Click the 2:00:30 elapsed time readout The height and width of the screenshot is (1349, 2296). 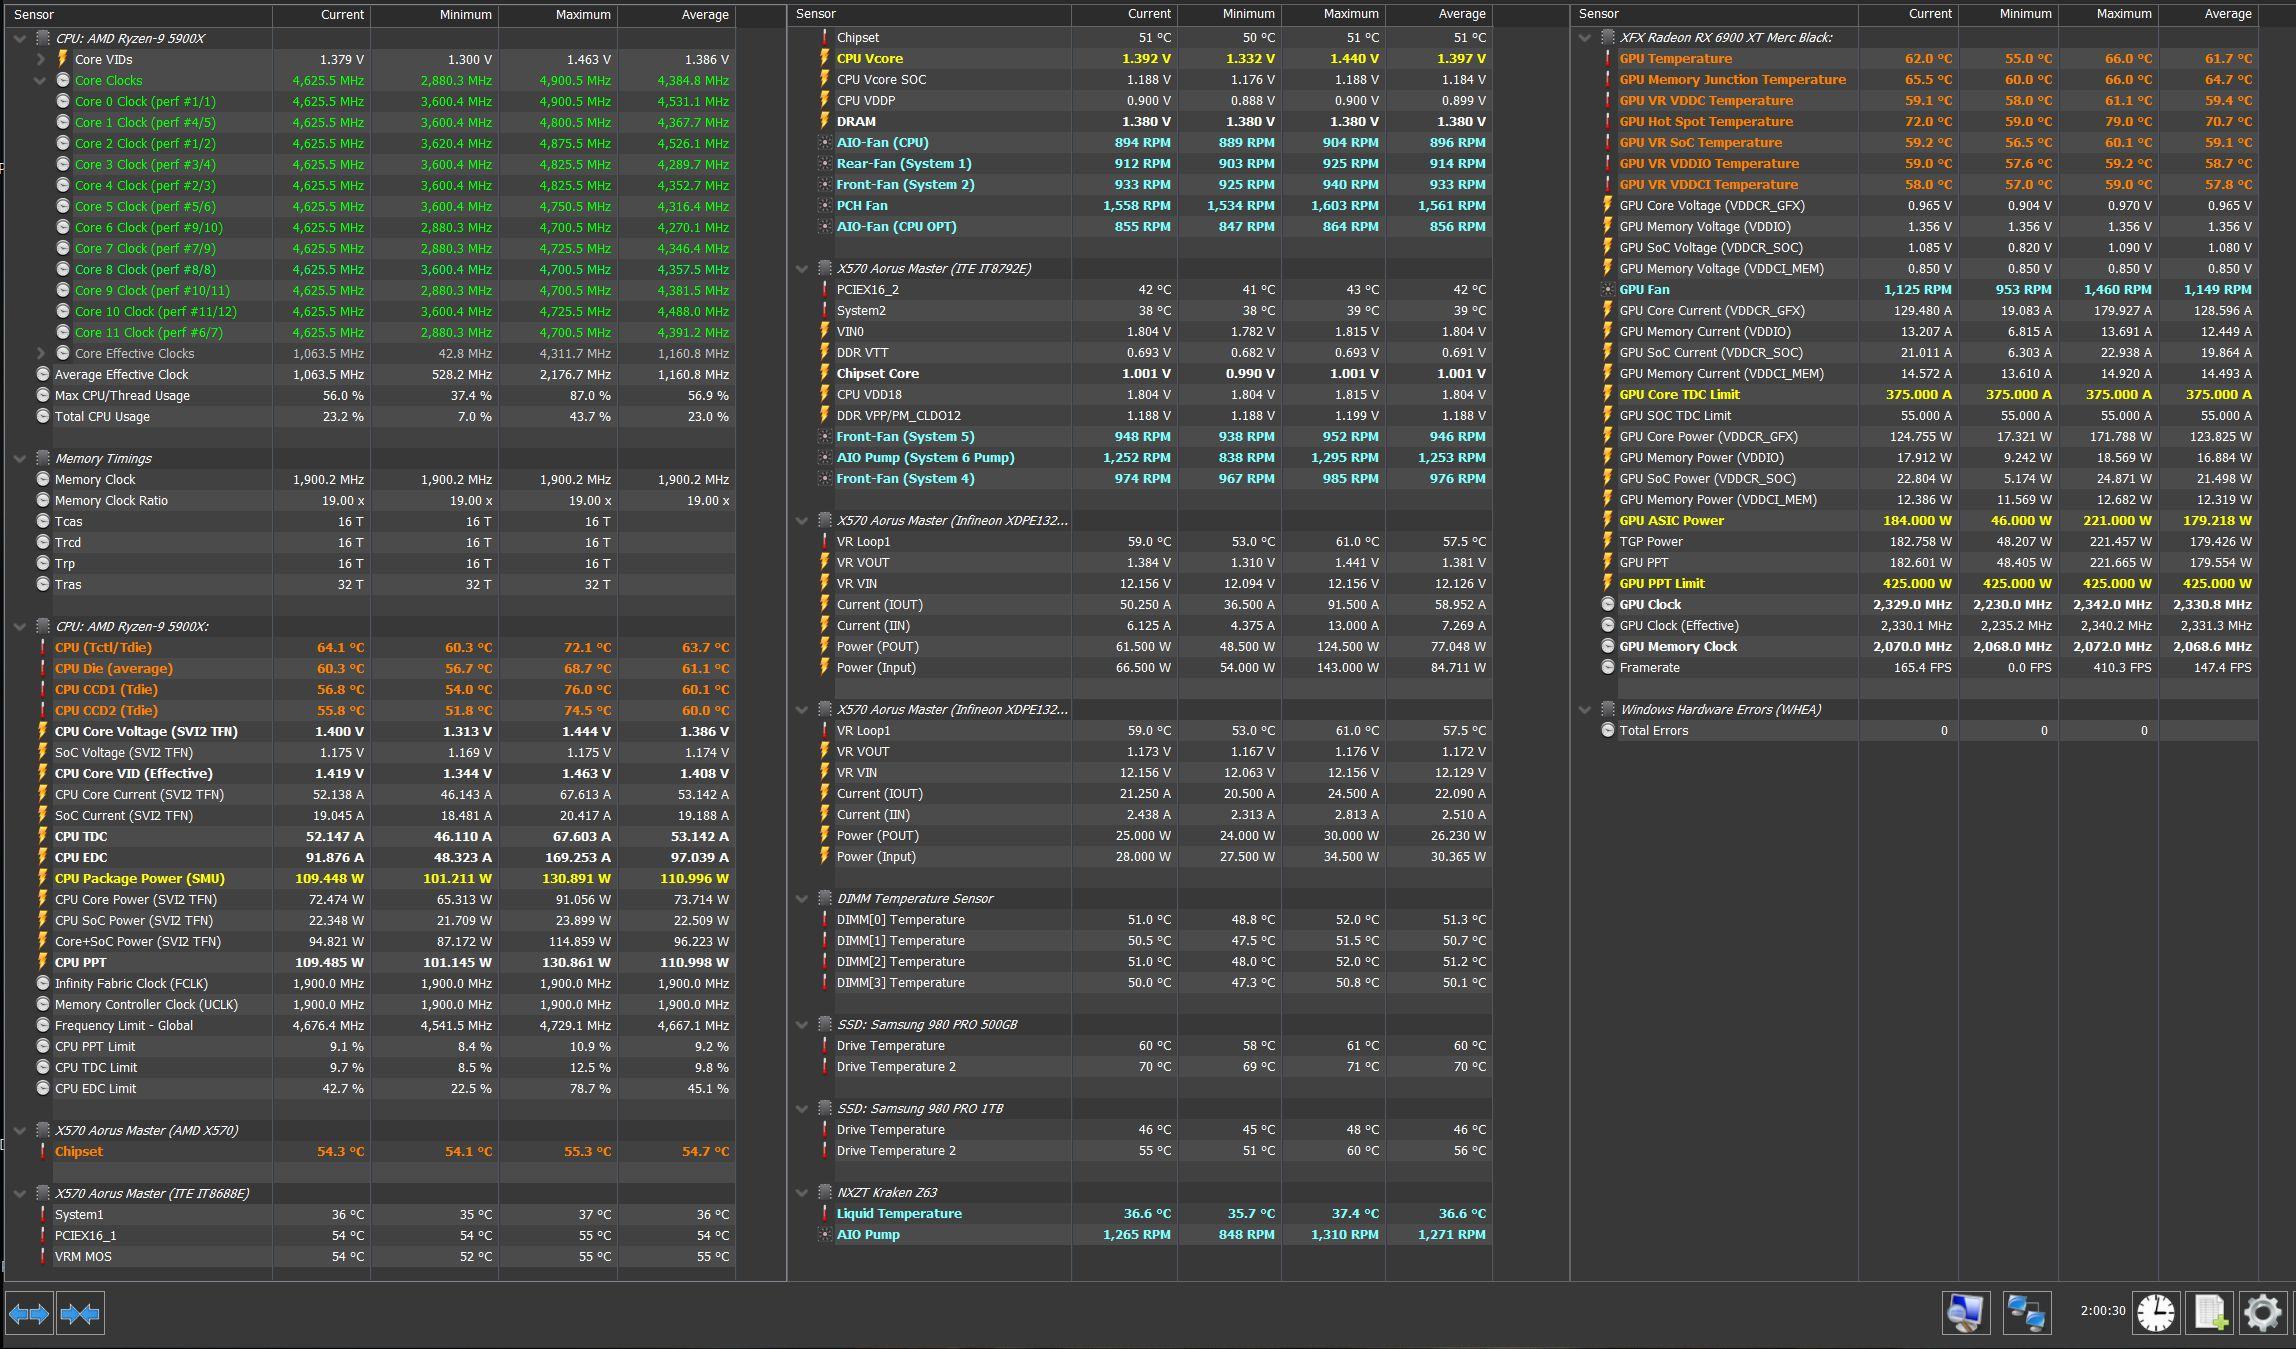[x=2103, y=1310]
